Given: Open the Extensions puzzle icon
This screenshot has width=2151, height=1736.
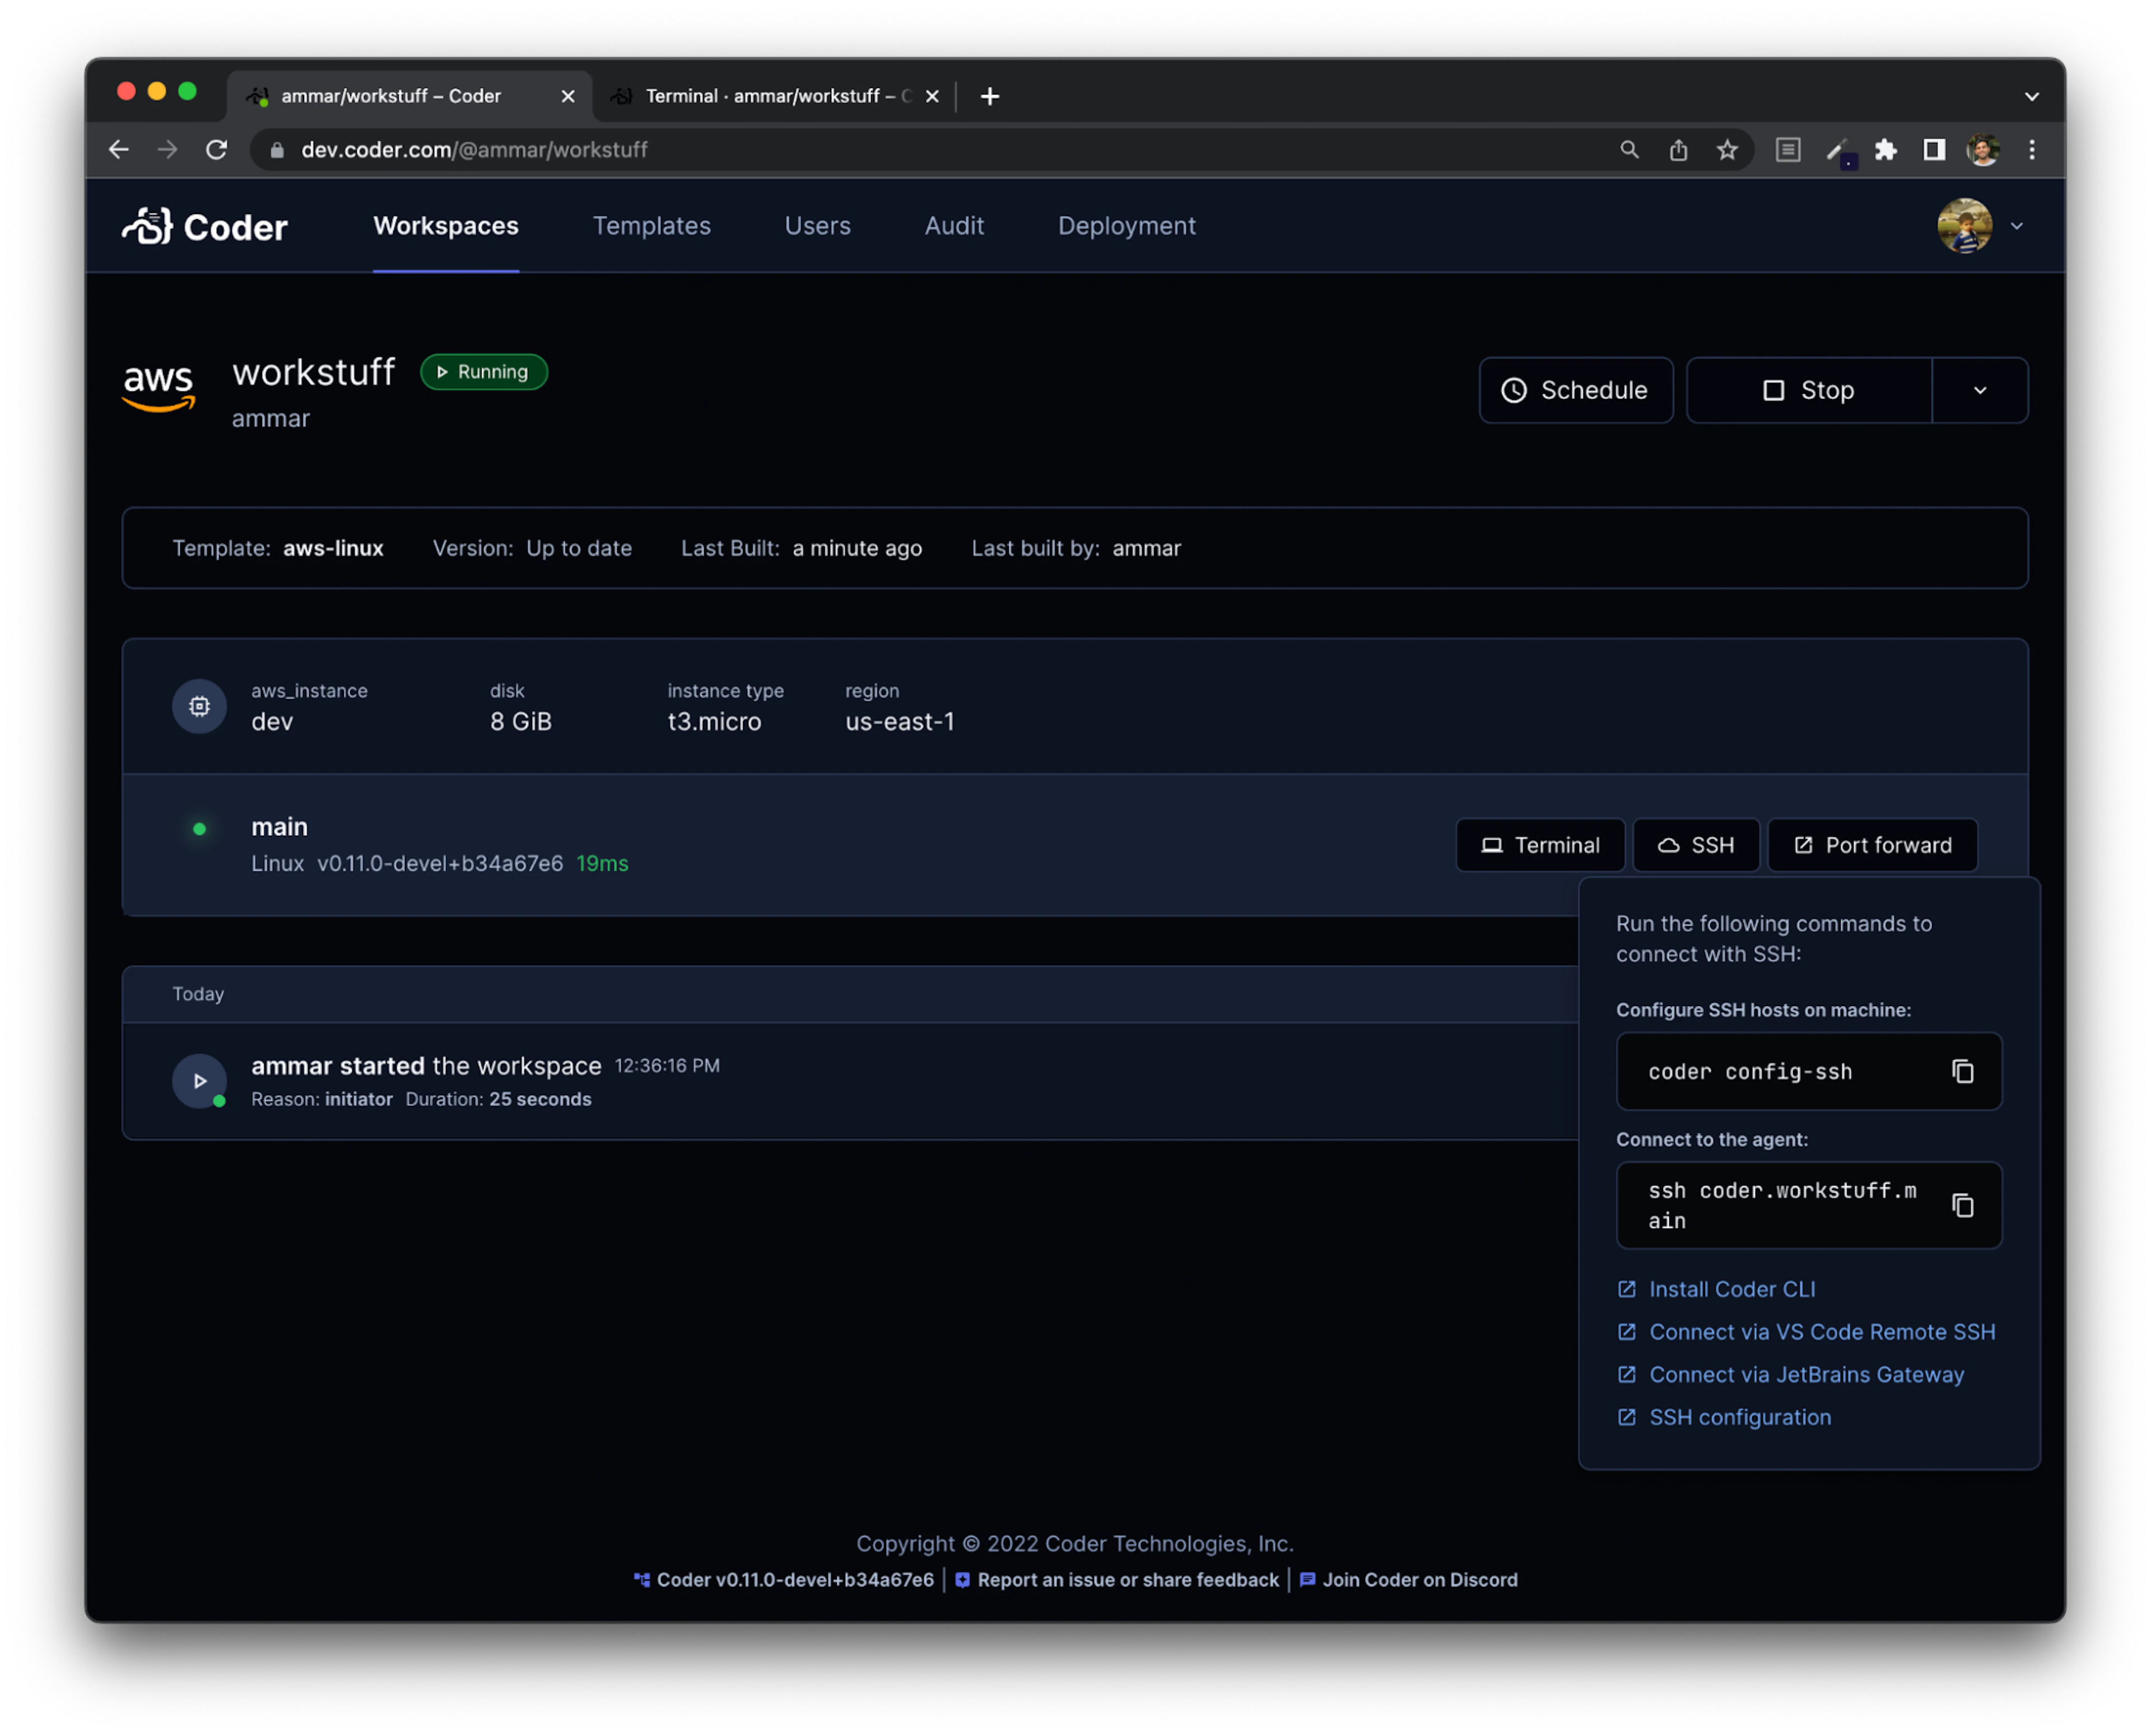Looking at the screenshot, I should pos(1885,150).
